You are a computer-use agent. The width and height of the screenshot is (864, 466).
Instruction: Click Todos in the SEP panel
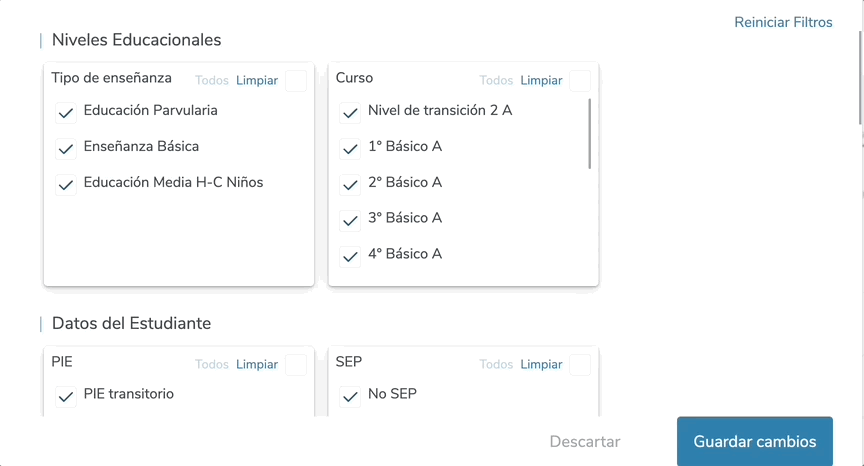(x=496, y=365)
